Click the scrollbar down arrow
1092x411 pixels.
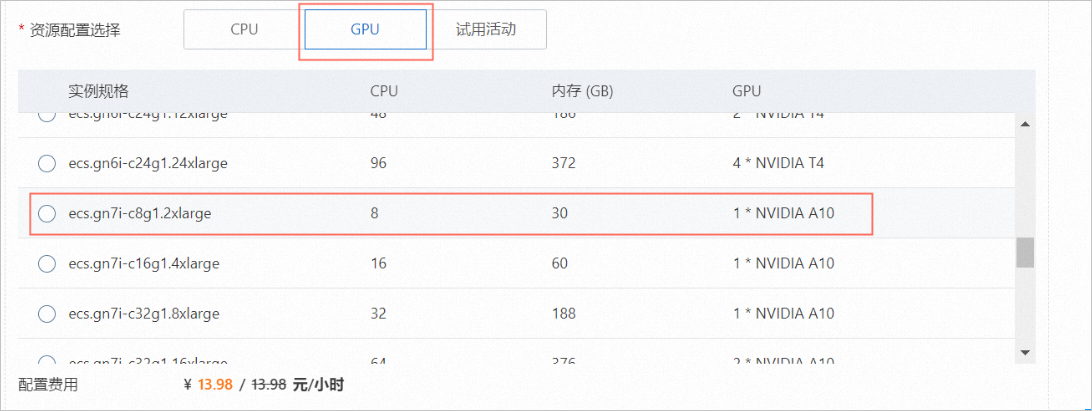[1024, 353]
